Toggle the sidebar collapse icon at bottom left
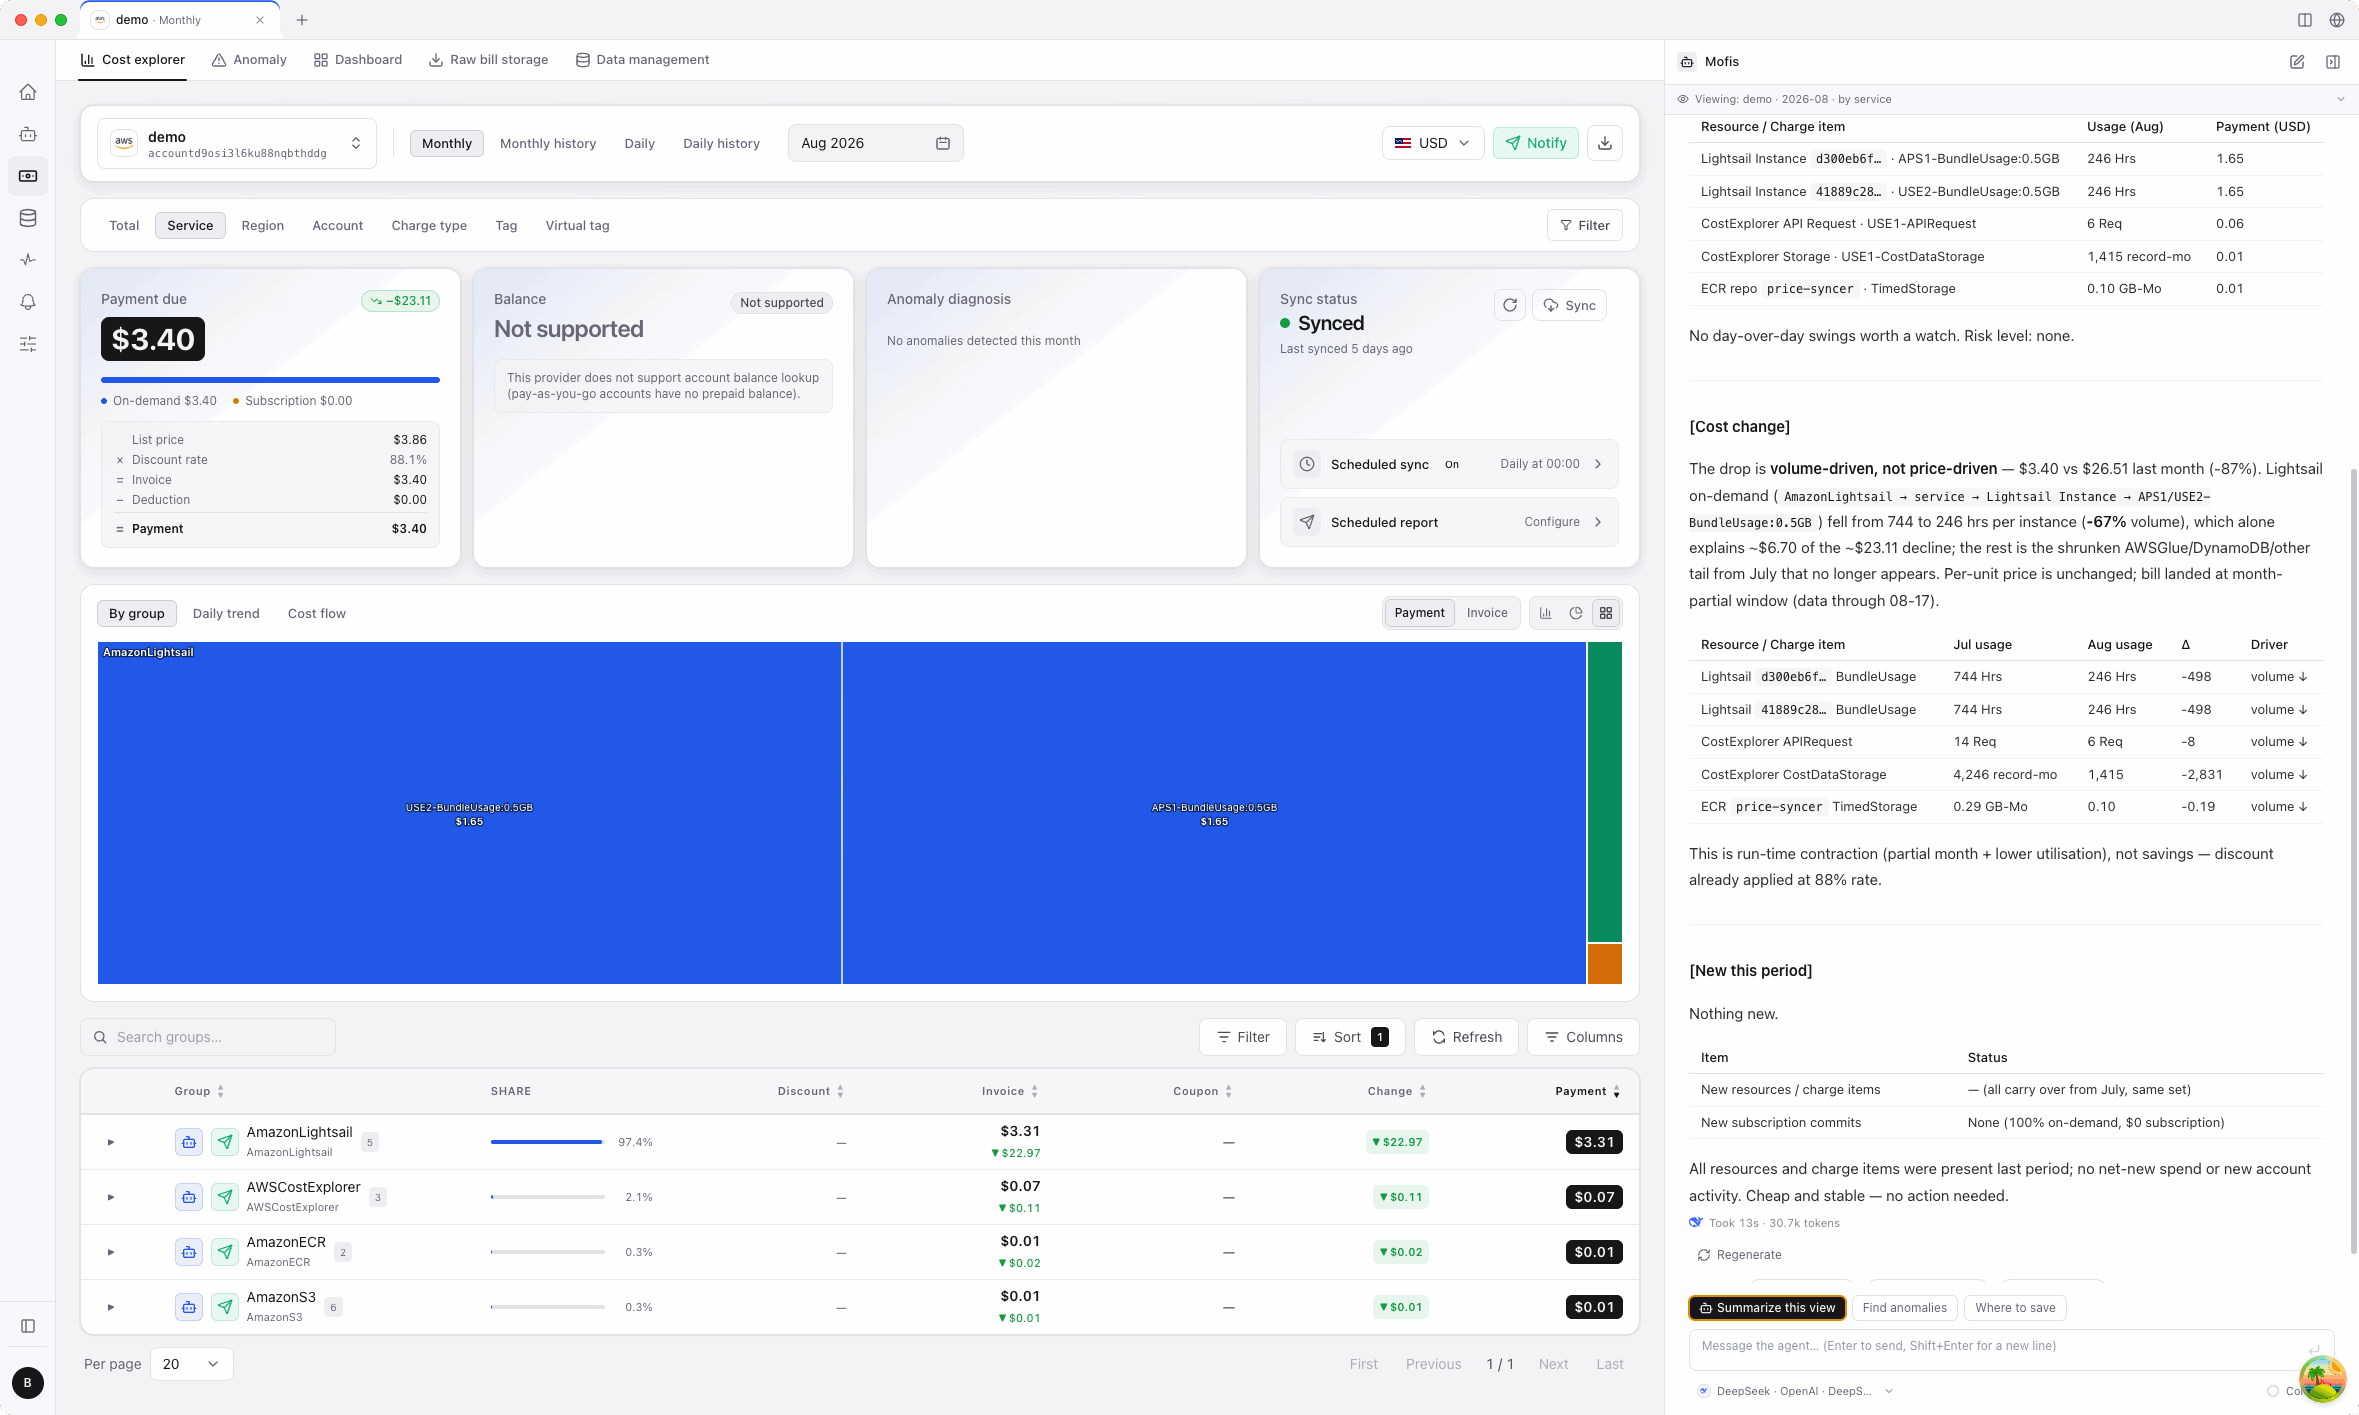The image size is (2359, 1415). (28, 1326)
